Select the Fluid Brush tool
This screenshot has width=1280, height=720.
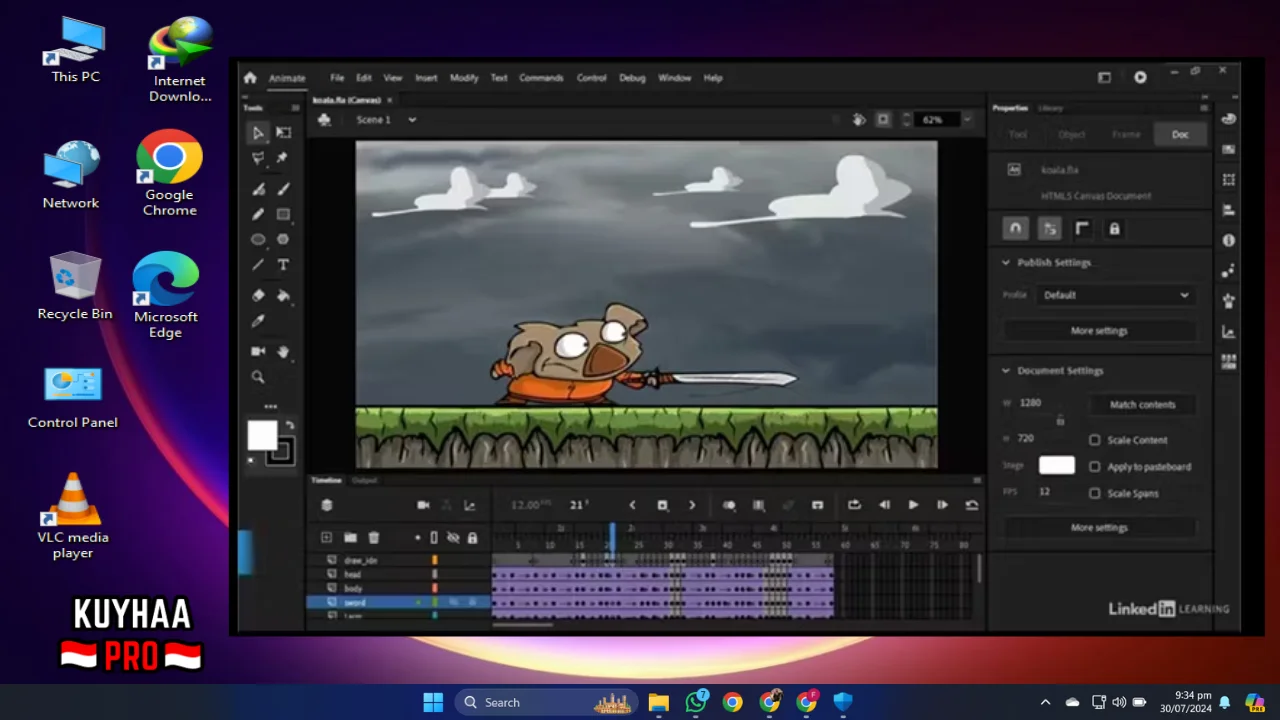(x=258, y=189)
